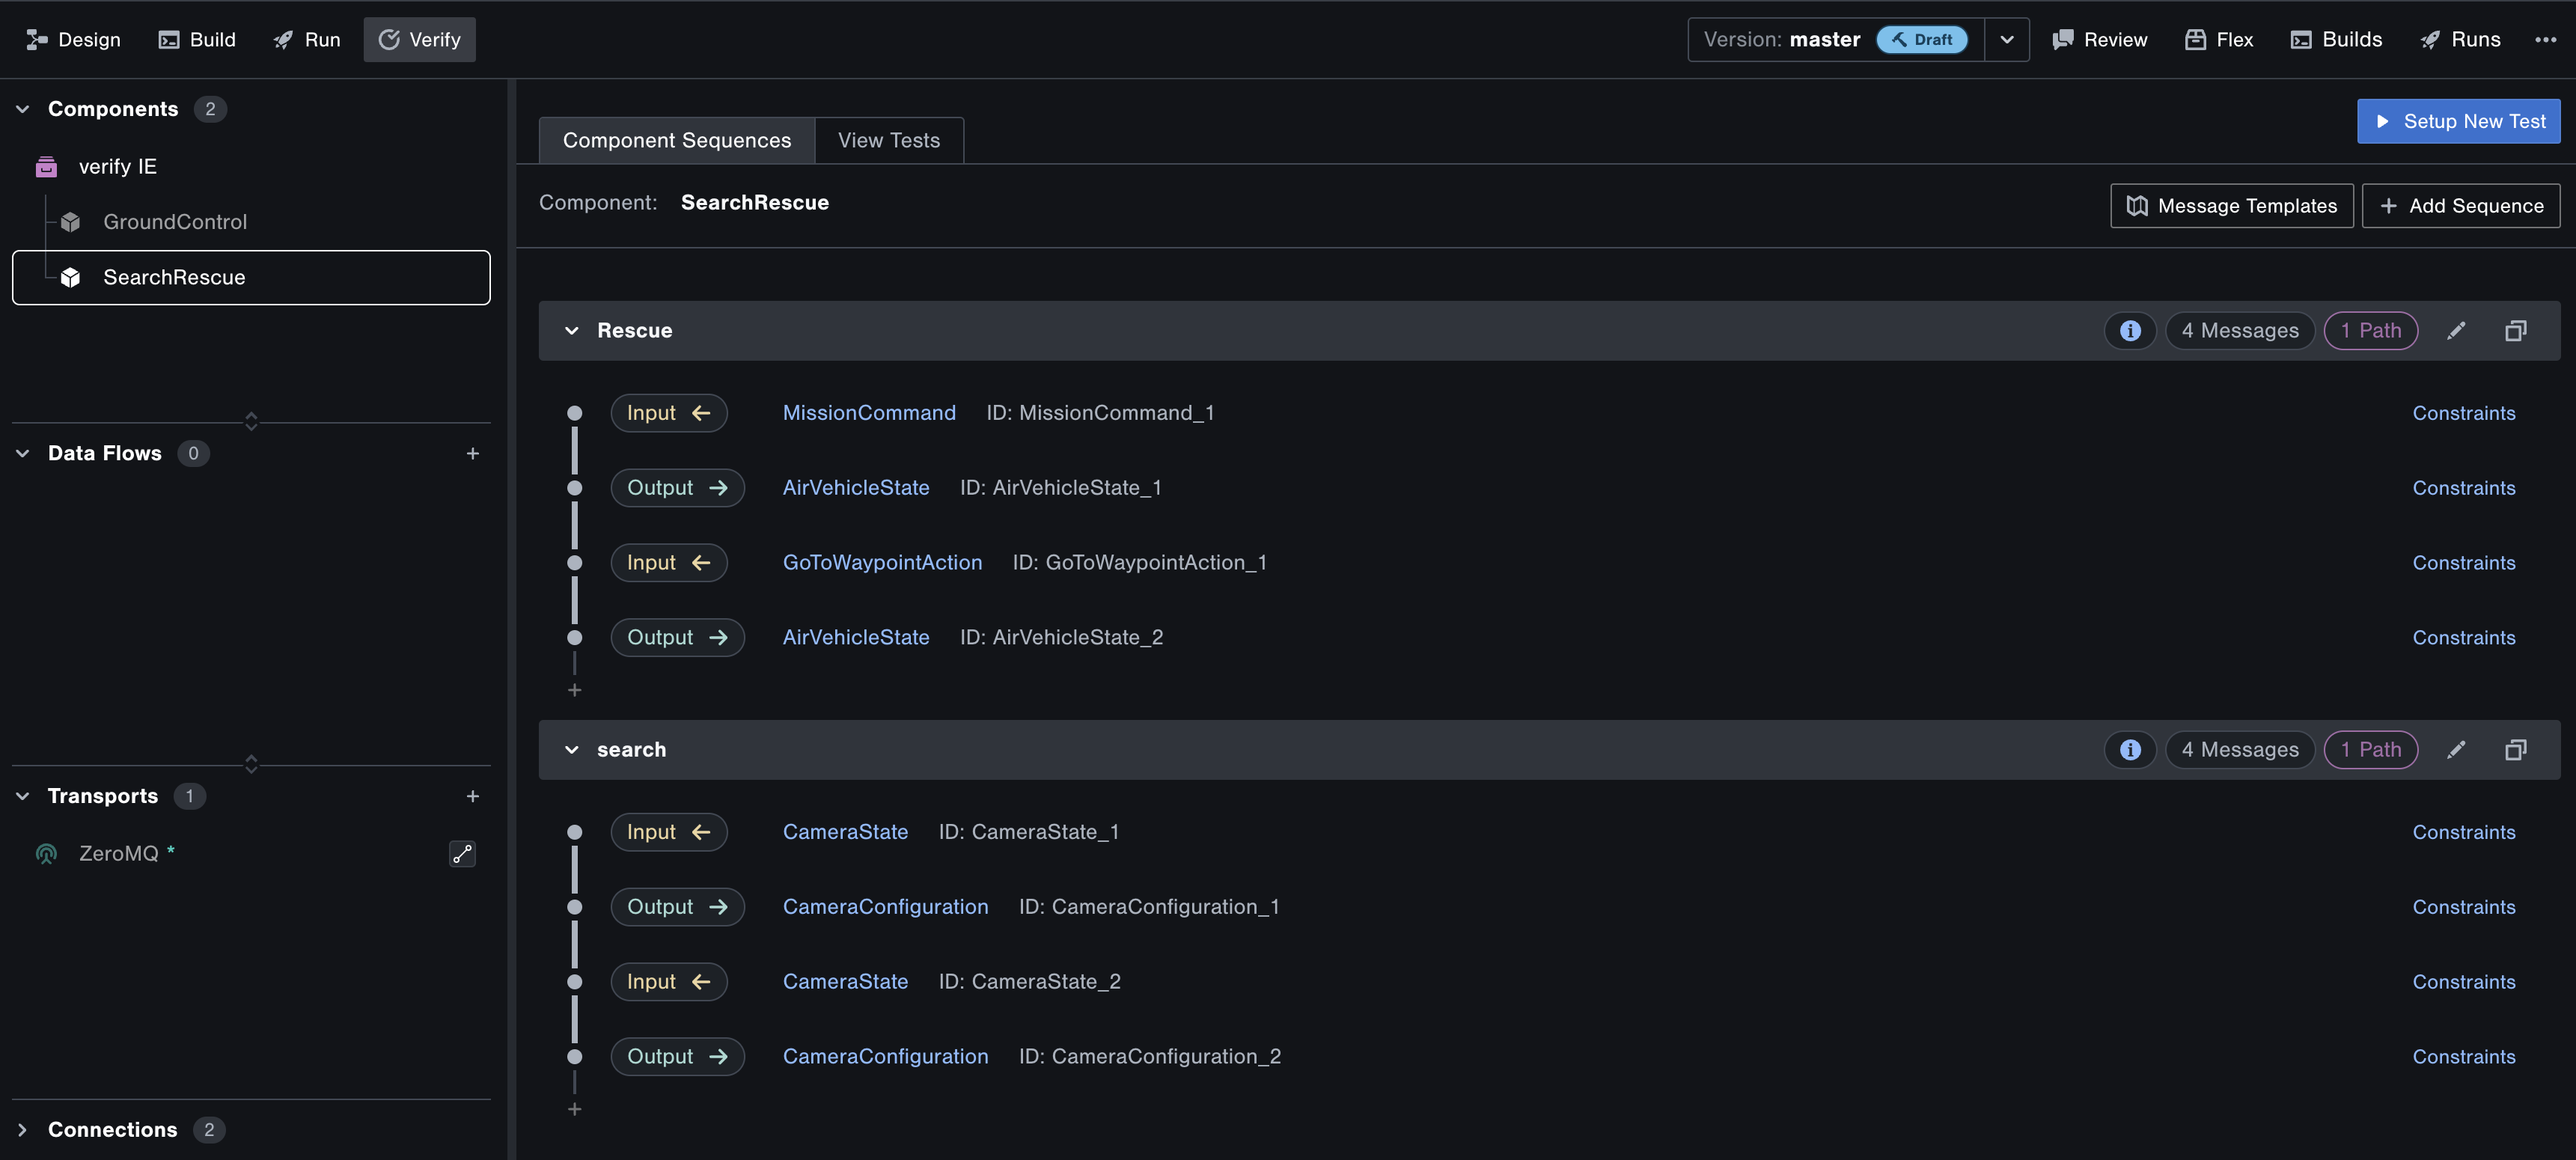
Task: Open Constraints for MissionCommand_1
Action: click(2463, 412)
